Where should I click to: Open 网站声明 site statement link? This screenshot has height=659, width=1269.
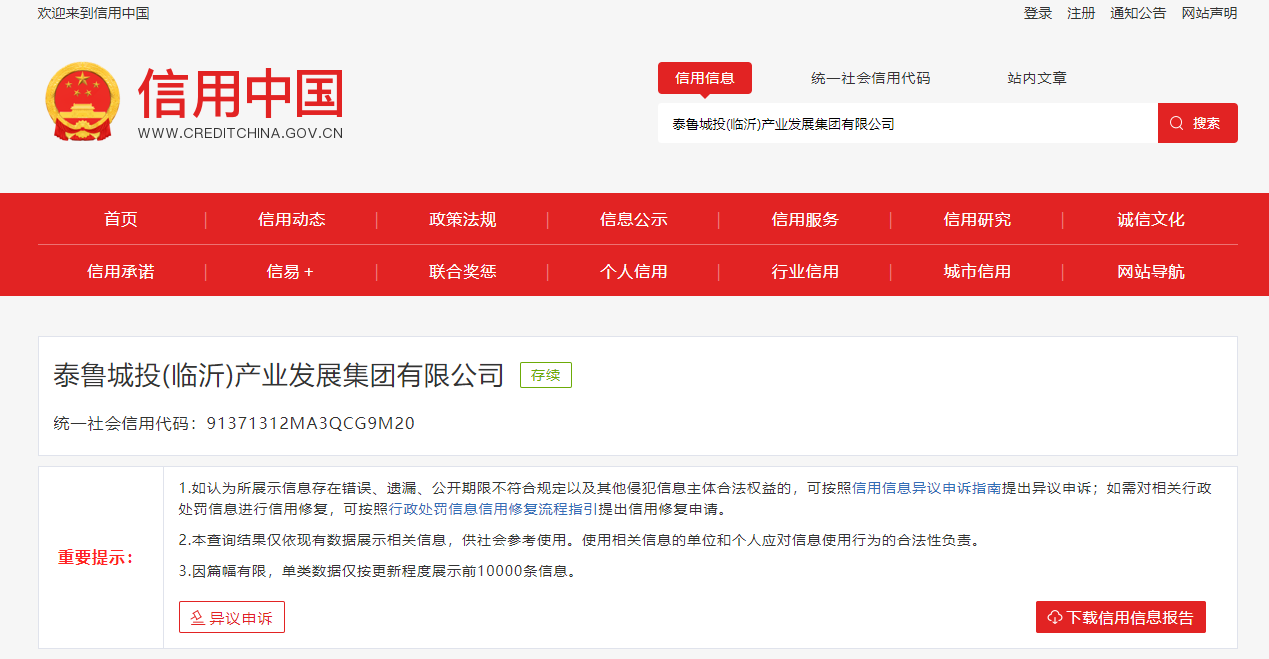(1209, 13)
